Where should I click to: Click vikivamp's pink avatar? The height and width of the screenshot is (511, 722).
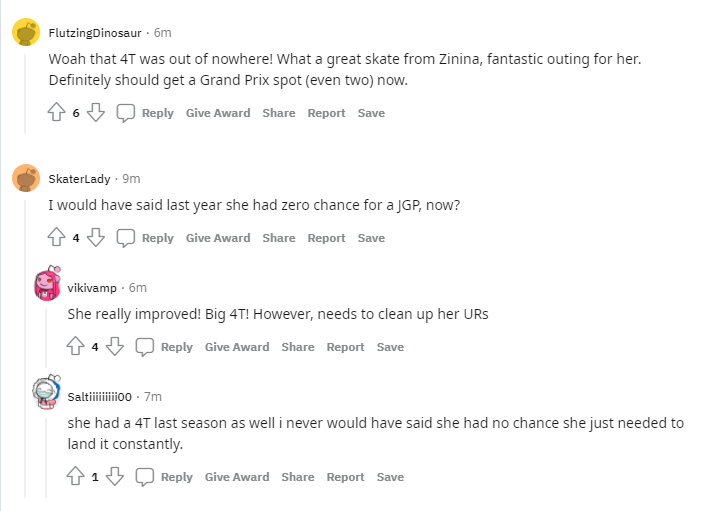[x=47, y=286]
